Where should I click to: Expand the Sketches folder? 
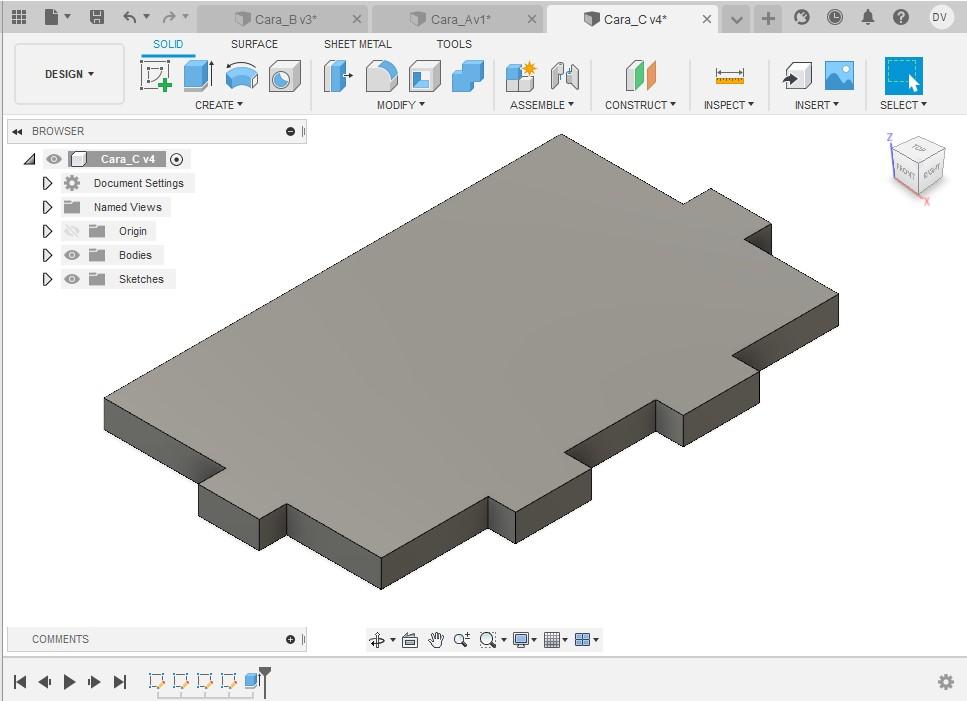47,279
